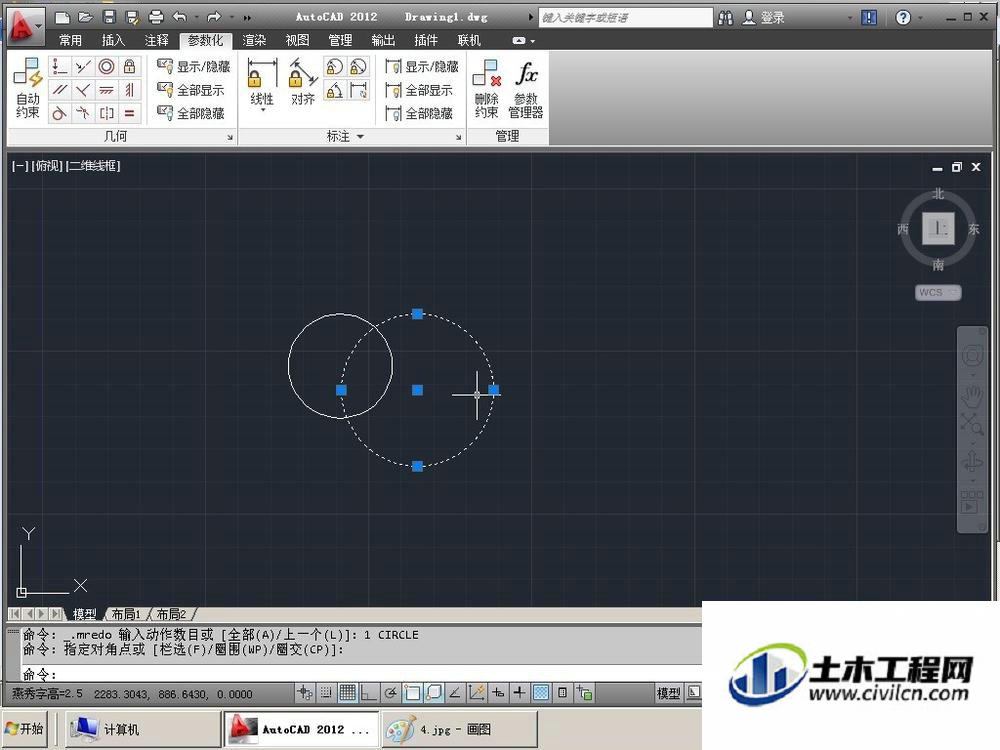Apply the Collinear constraint tool
The image size is (1000, 750).
pyautogui.click(x=83, y=66)
